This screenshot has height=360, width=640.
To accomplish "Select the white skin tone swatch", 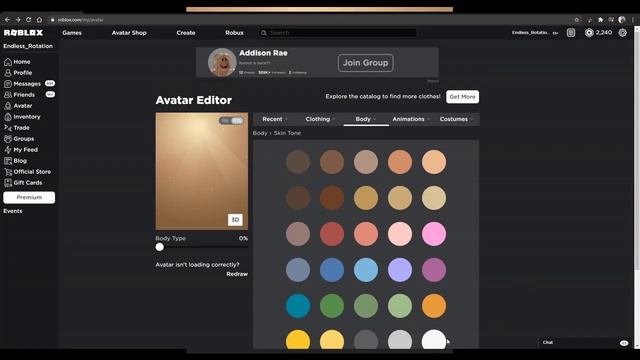I will point(433,340).
